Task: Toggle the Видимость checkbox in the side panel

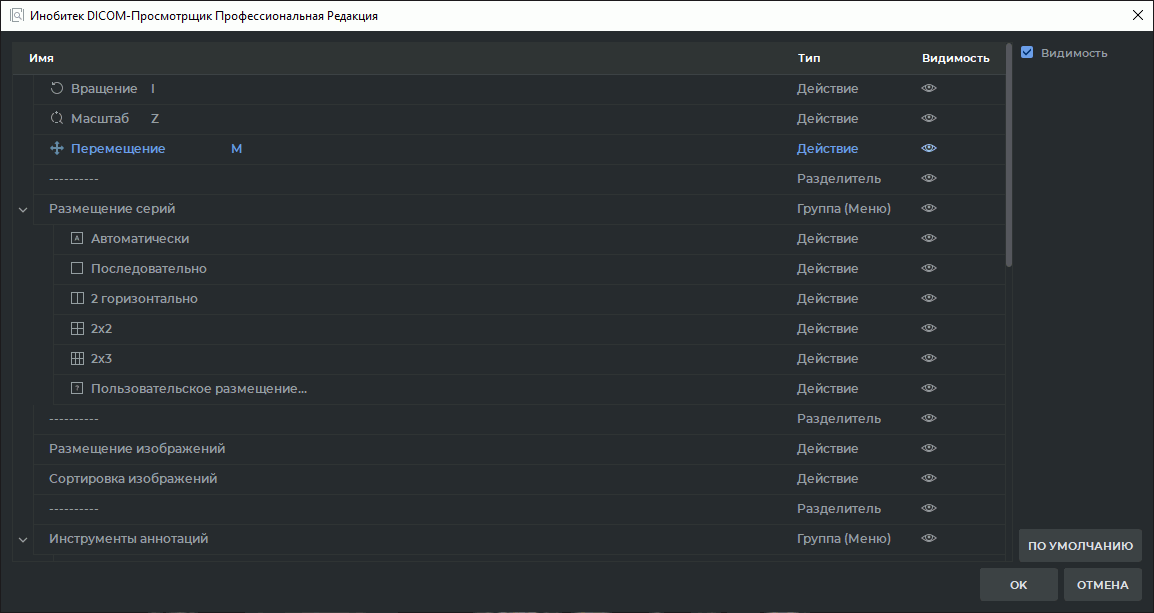Action: pyautogui.click(x=1027, y=52)
